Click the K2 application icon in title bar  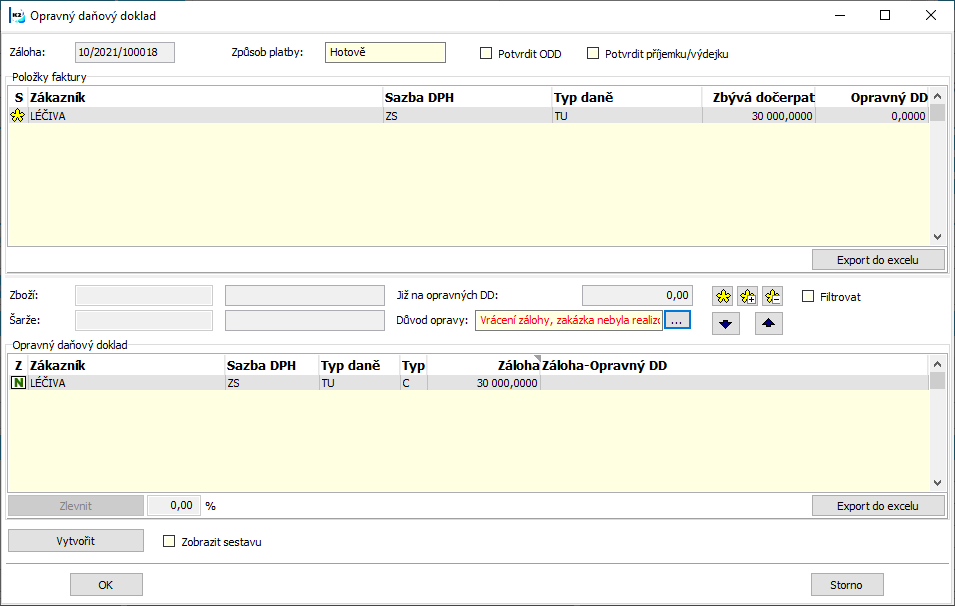pyautogui.click(x=16, y=15)
